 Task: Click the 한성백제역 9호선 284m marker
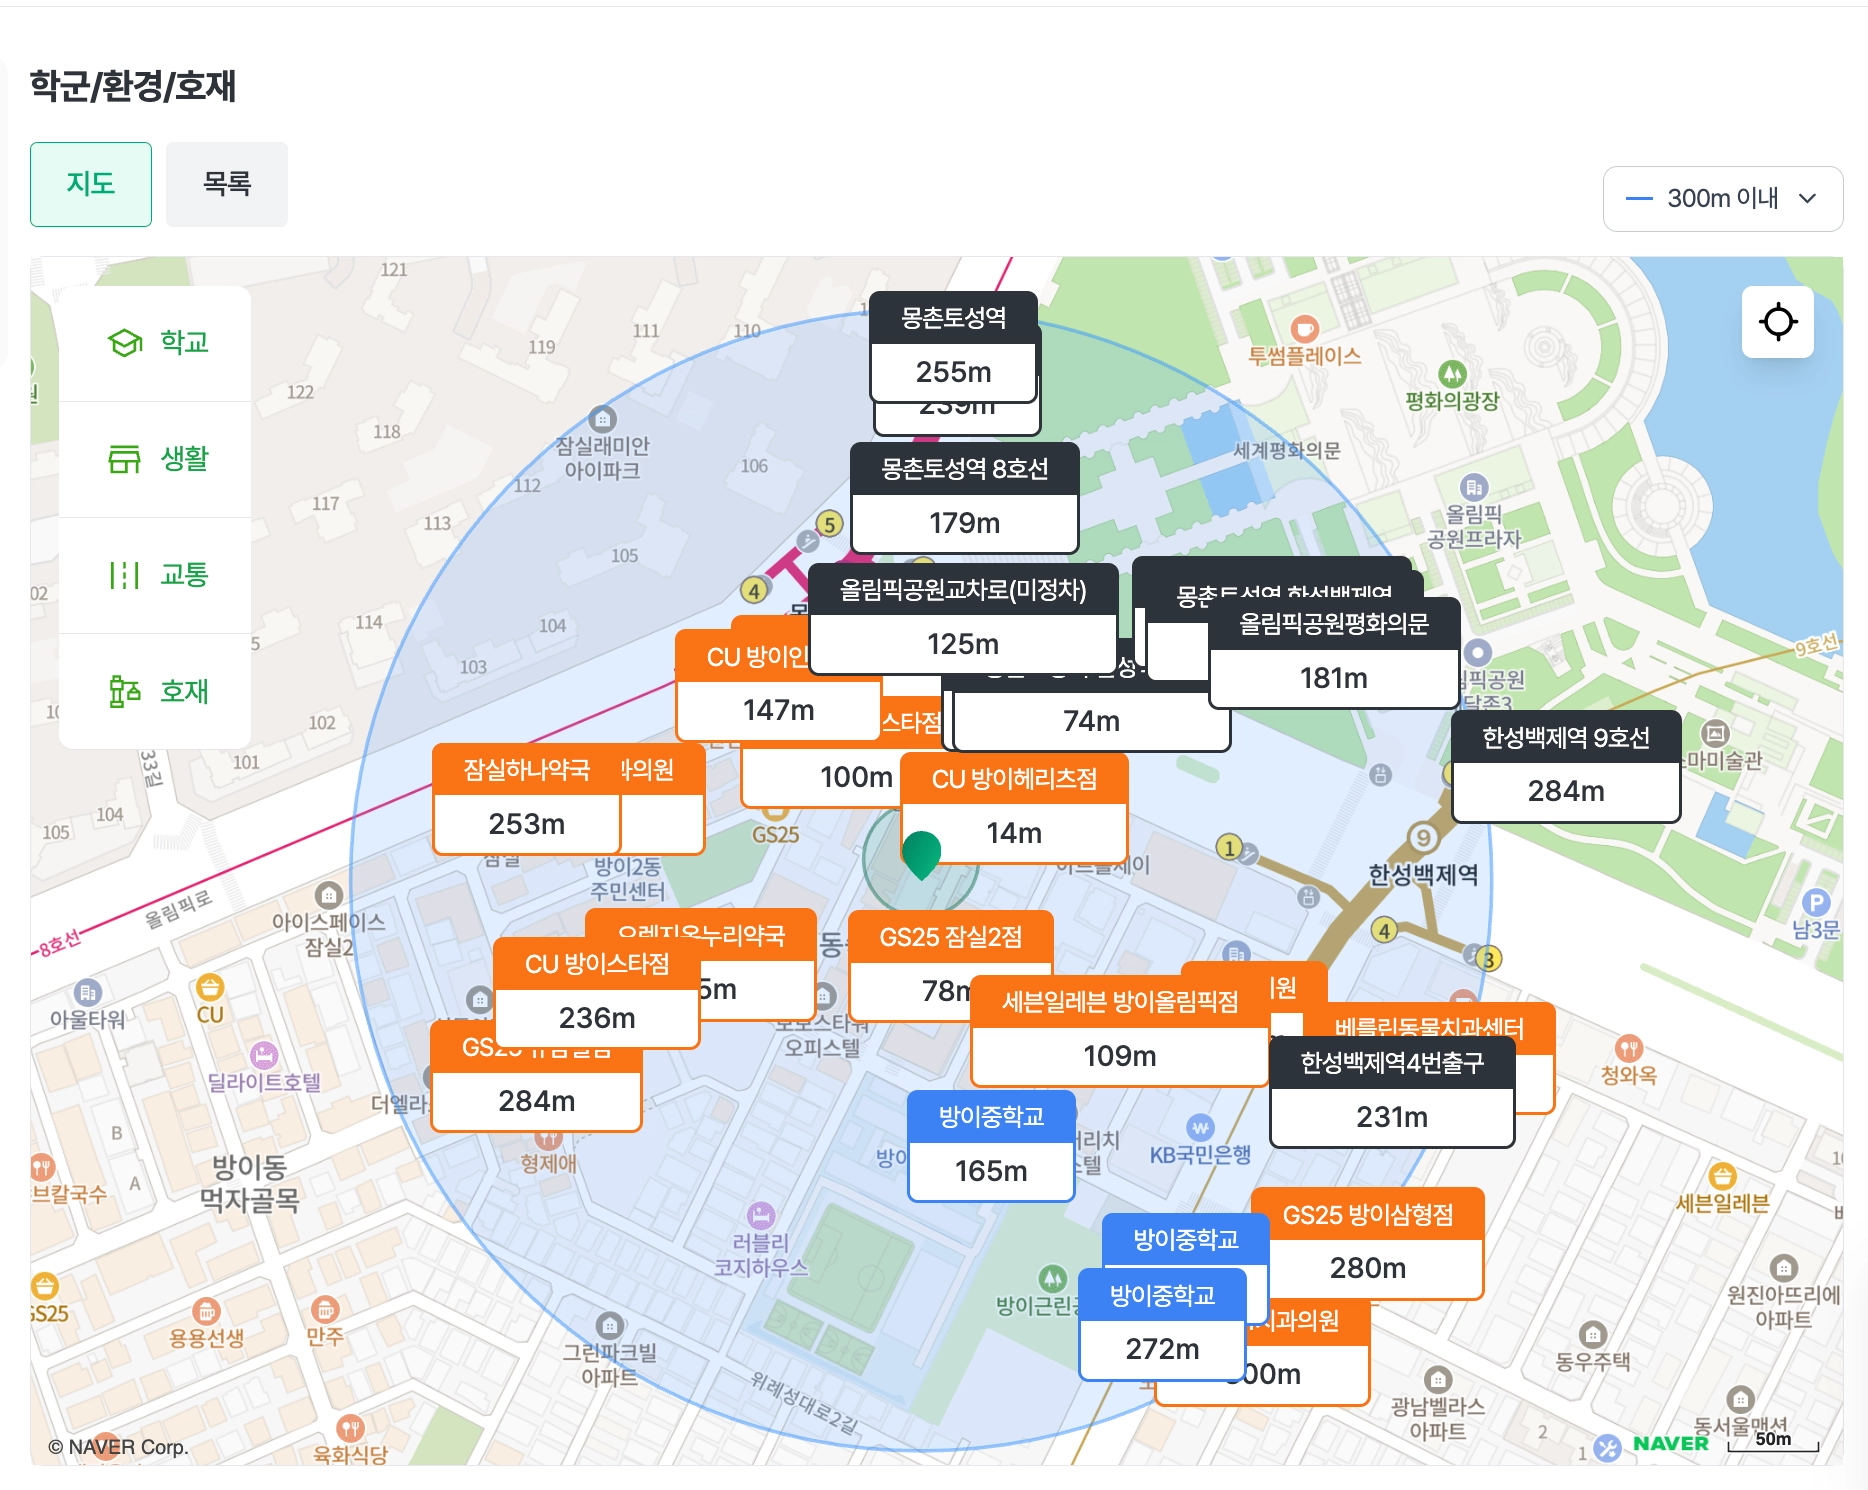point(1566,766)
